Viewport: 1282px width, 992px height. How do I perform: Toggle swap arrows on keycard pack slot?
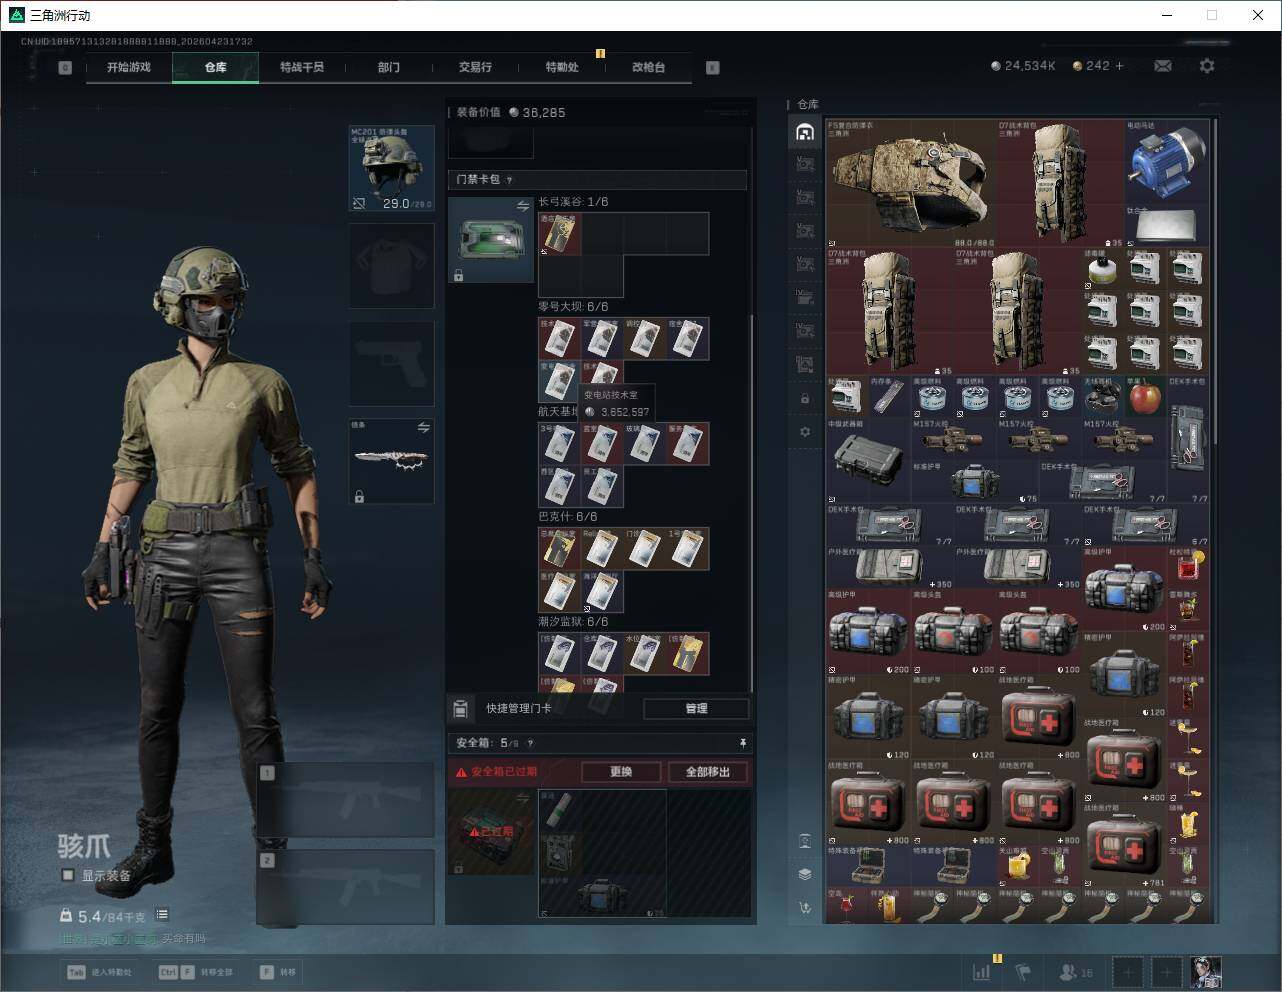[522, 206]
